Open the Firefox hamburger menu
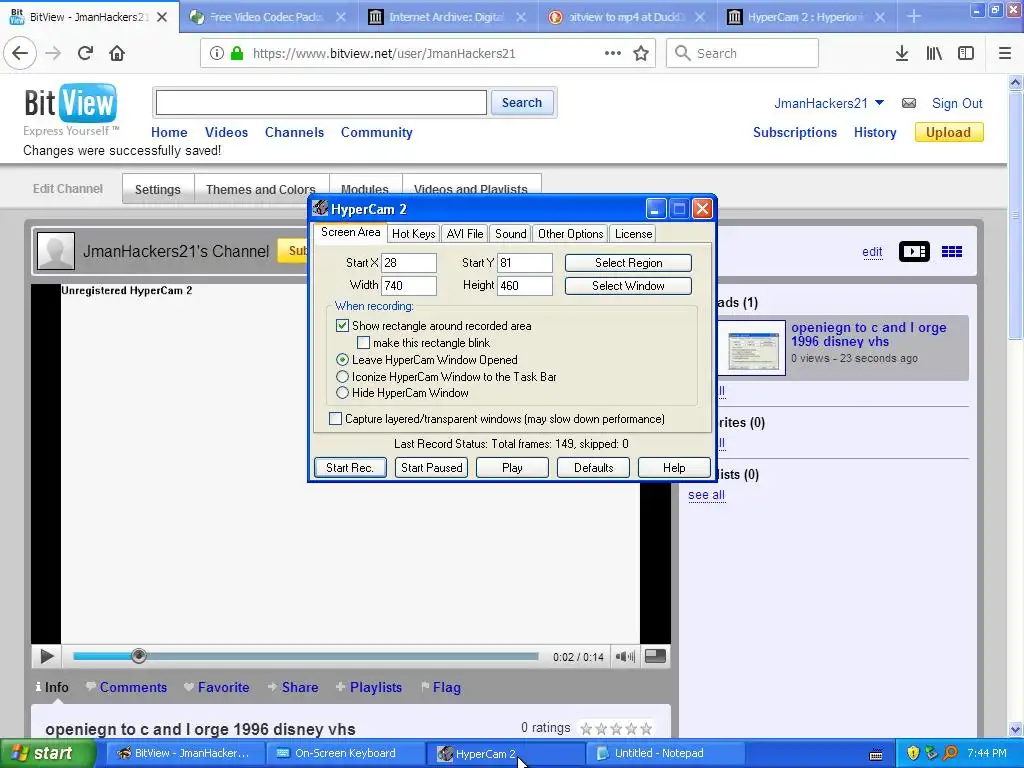This screenshot has height=768, width=1024. point(1004,53)
